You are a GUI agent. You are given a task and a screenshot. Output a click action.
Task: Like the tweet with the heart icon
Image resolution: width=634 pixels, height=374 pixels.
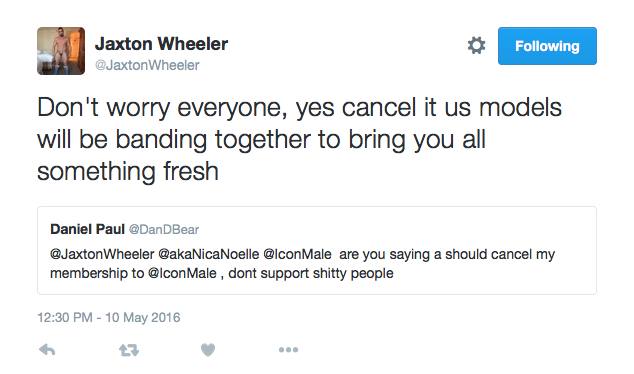[x=208, y=350]
